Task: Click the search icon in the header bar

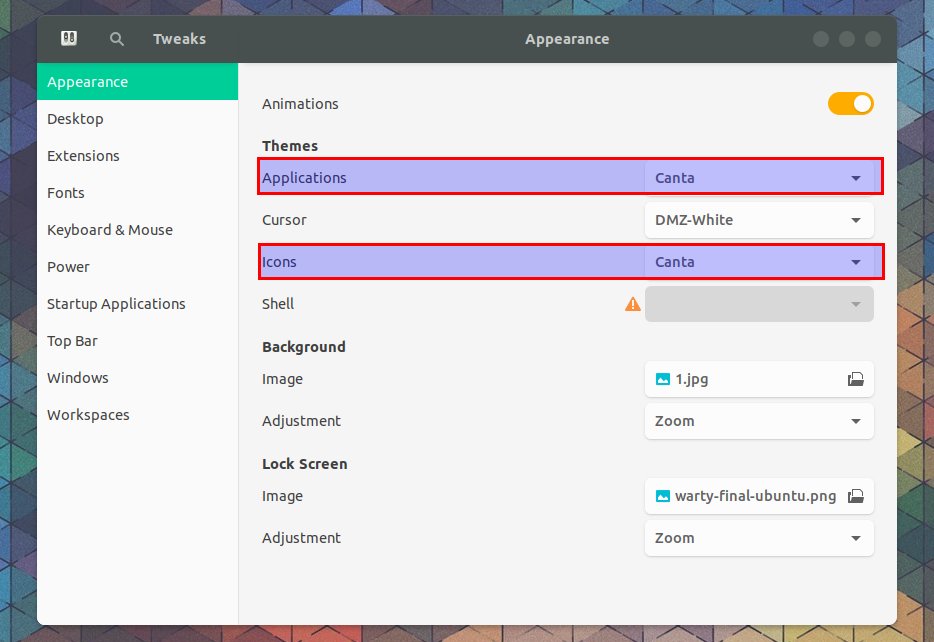Action: 116,39
